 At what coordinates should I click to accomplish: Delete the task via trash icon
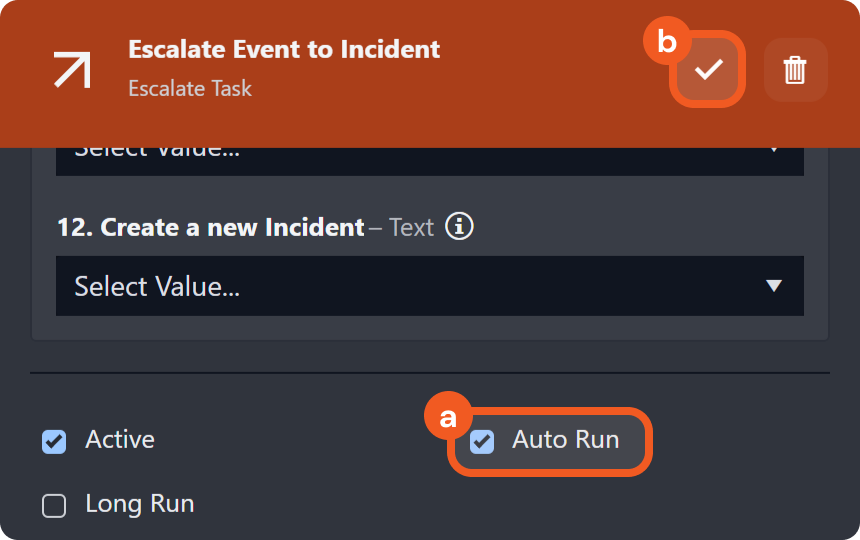pos(795,69)
